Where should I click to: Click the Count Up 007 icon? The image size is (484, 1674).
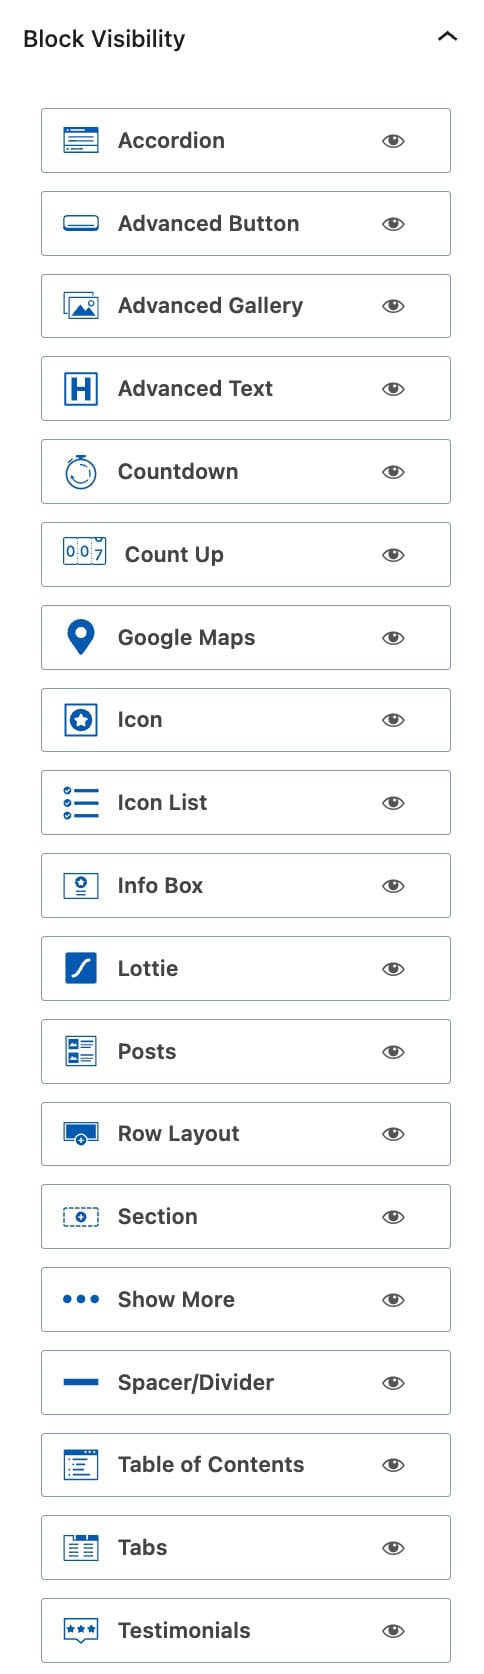click(x=85, y=551)
